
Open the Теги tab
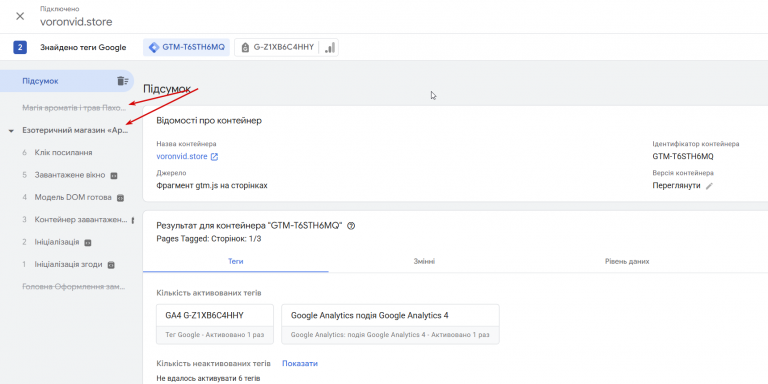(x=236, y=262)
